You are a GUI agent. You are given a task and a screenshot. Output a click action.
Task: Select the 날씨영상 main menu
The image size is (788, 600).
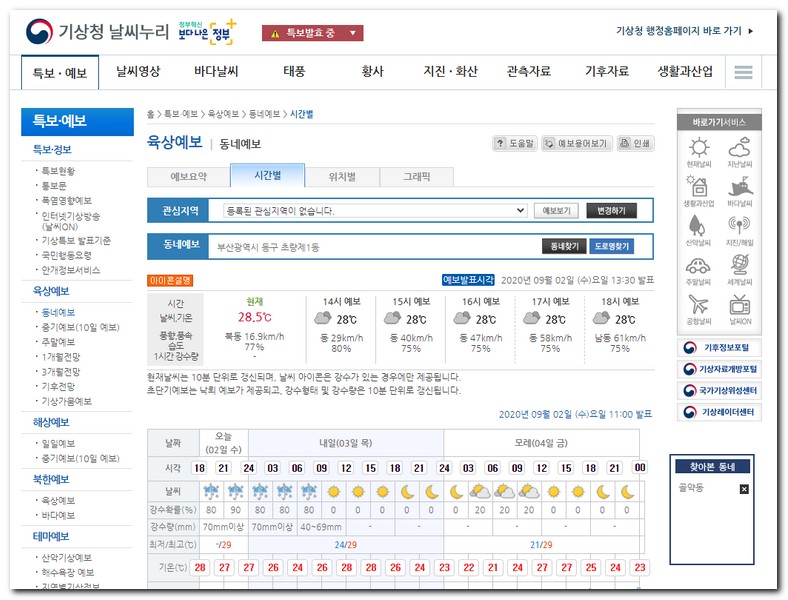pos(138,71)
